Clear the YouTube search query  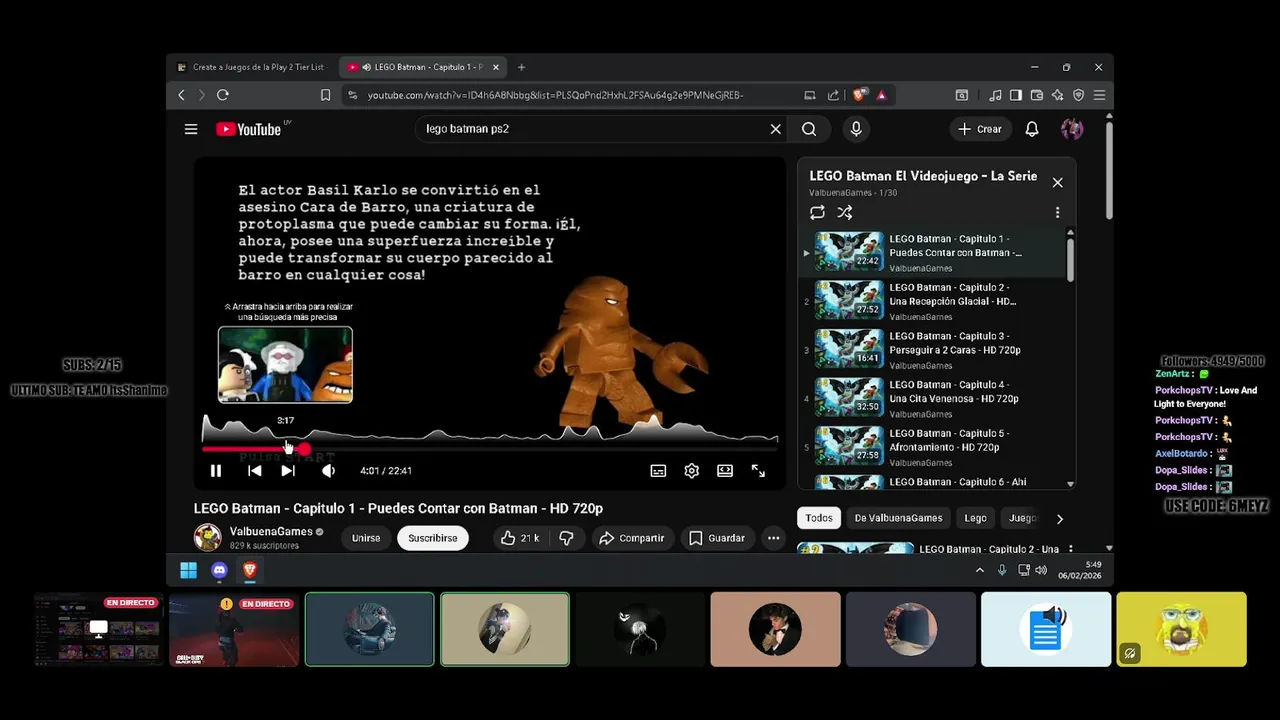coord(775,129)
